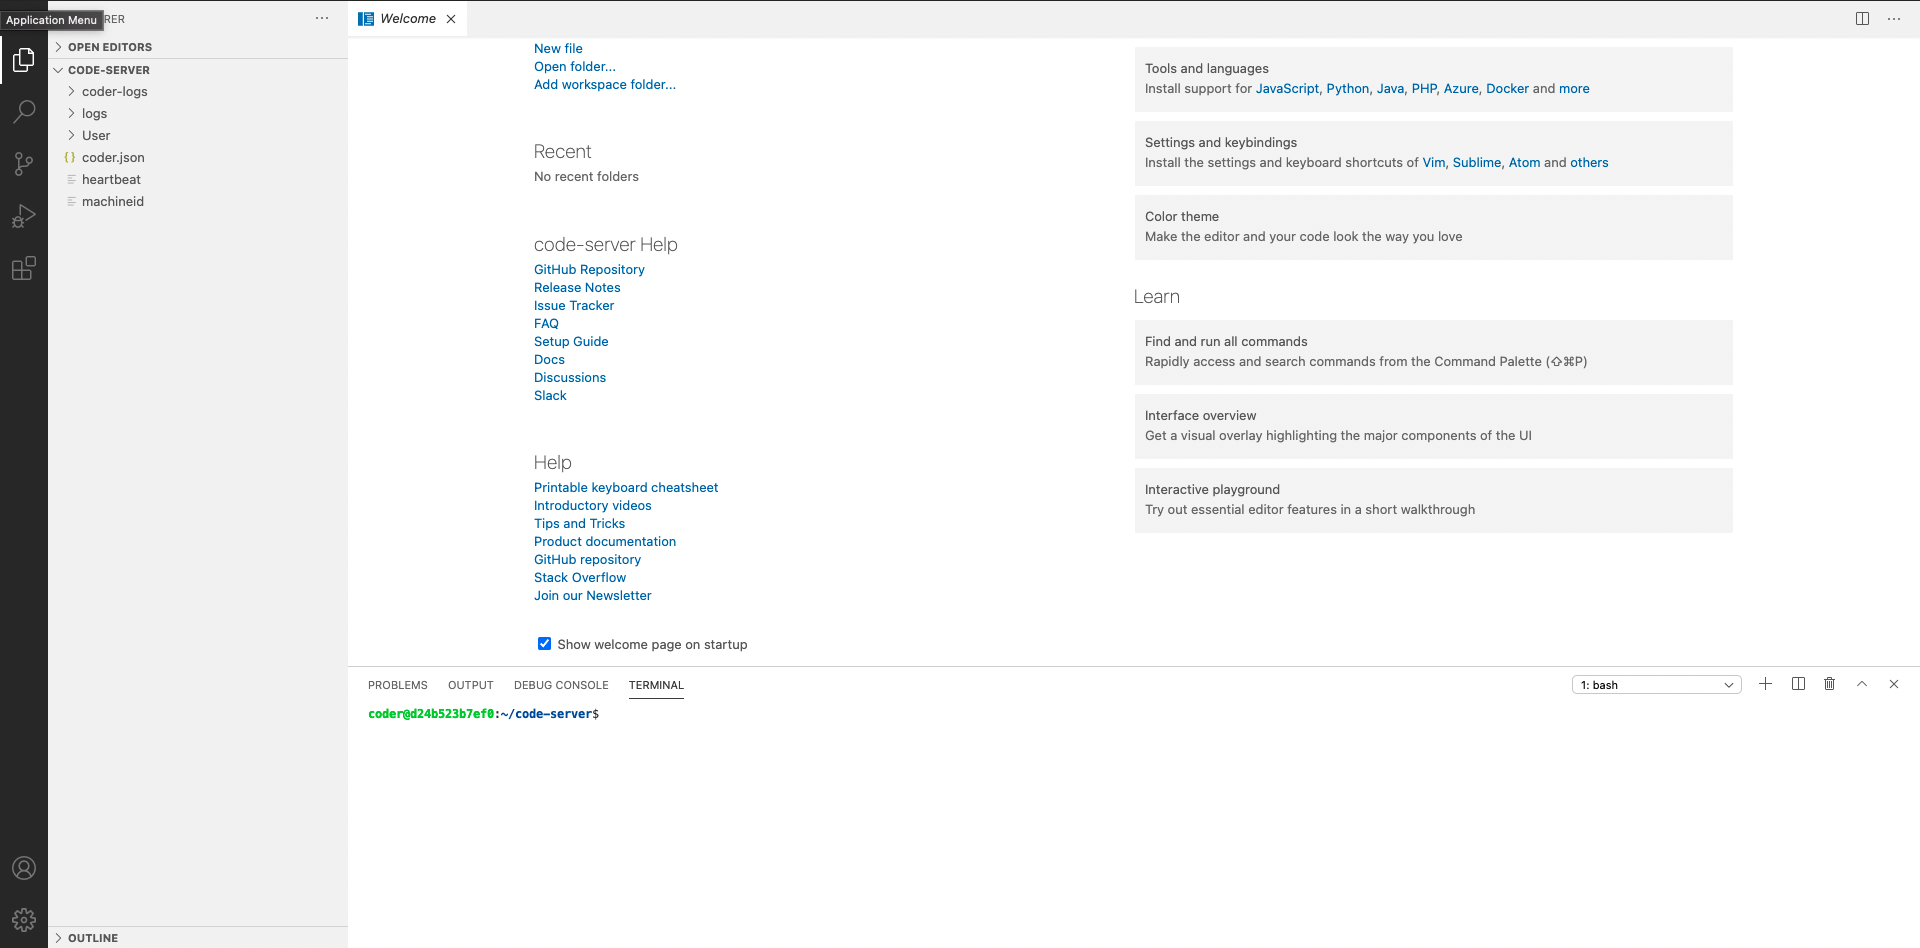
Task: Expand the logs folder
Action: tap(198, 113)
